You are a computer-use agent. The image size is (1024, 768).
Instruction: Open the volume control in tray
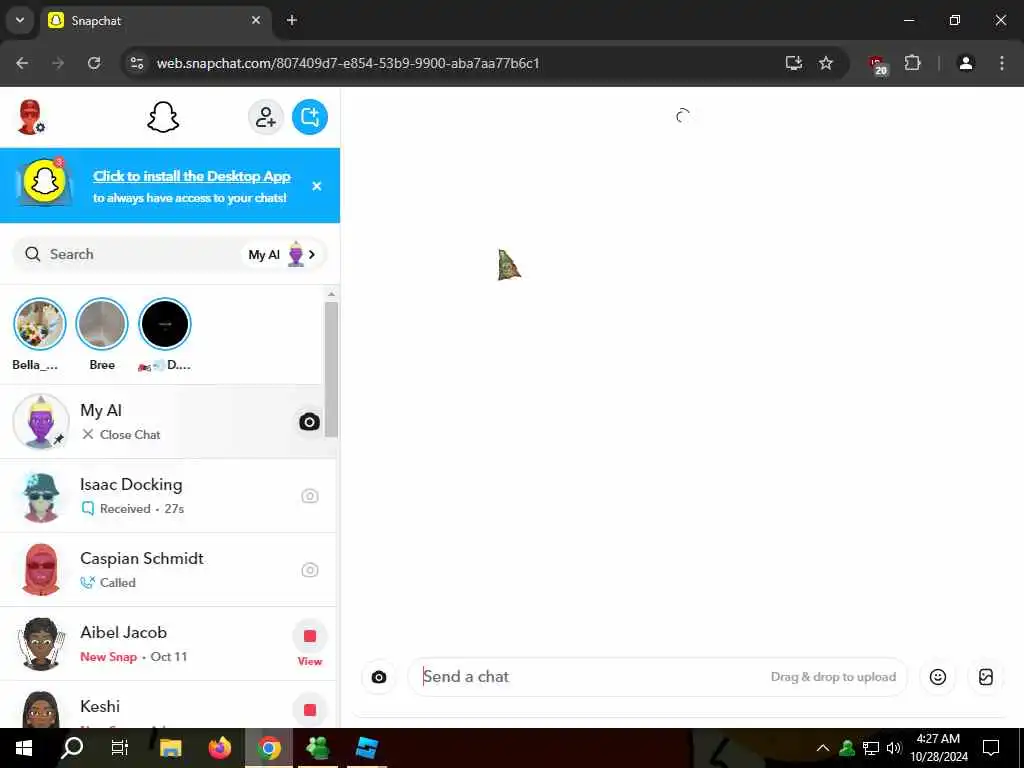894,748
